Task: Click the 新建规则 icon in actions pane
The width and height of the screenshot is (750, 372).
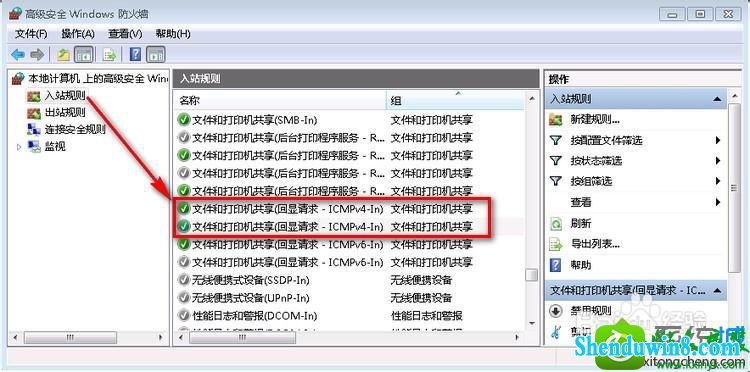Action: point(556,119)
